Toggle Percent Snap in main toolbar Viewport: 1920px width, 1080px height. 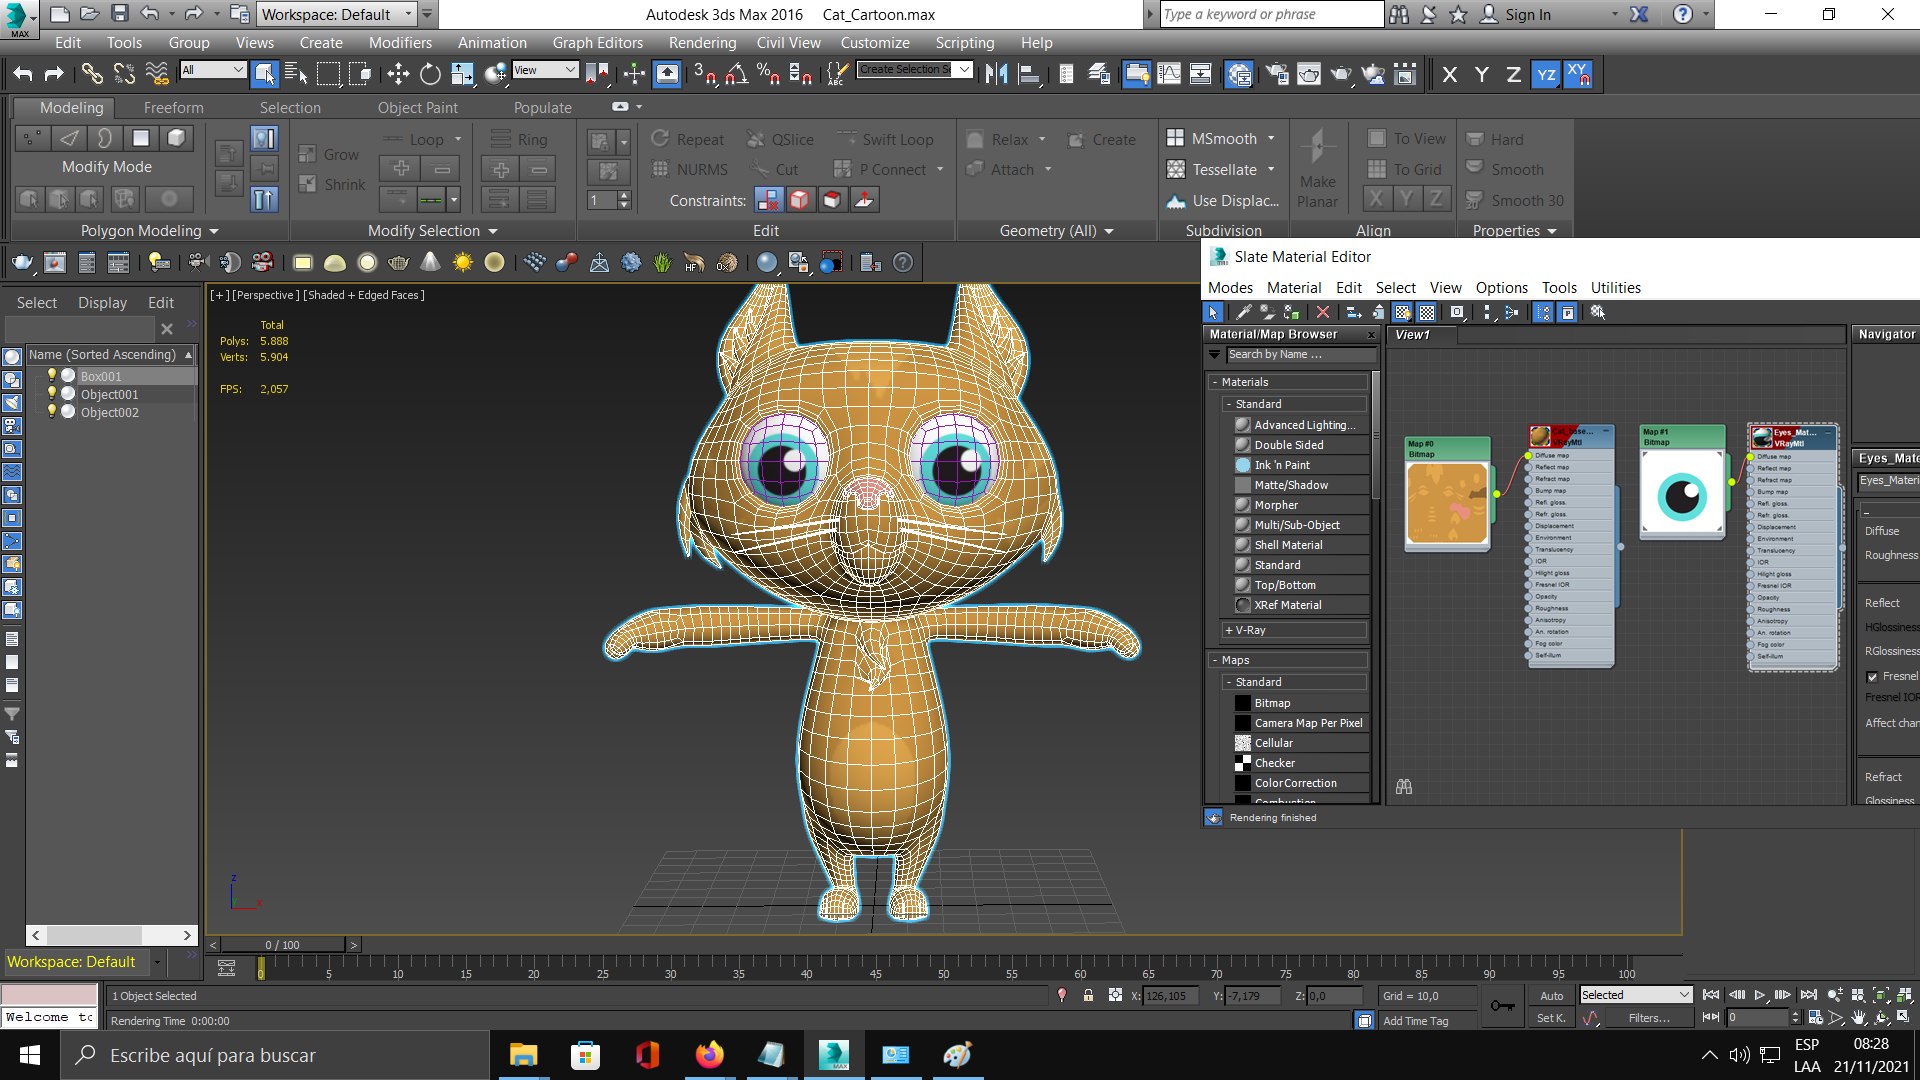coord(769,73)
